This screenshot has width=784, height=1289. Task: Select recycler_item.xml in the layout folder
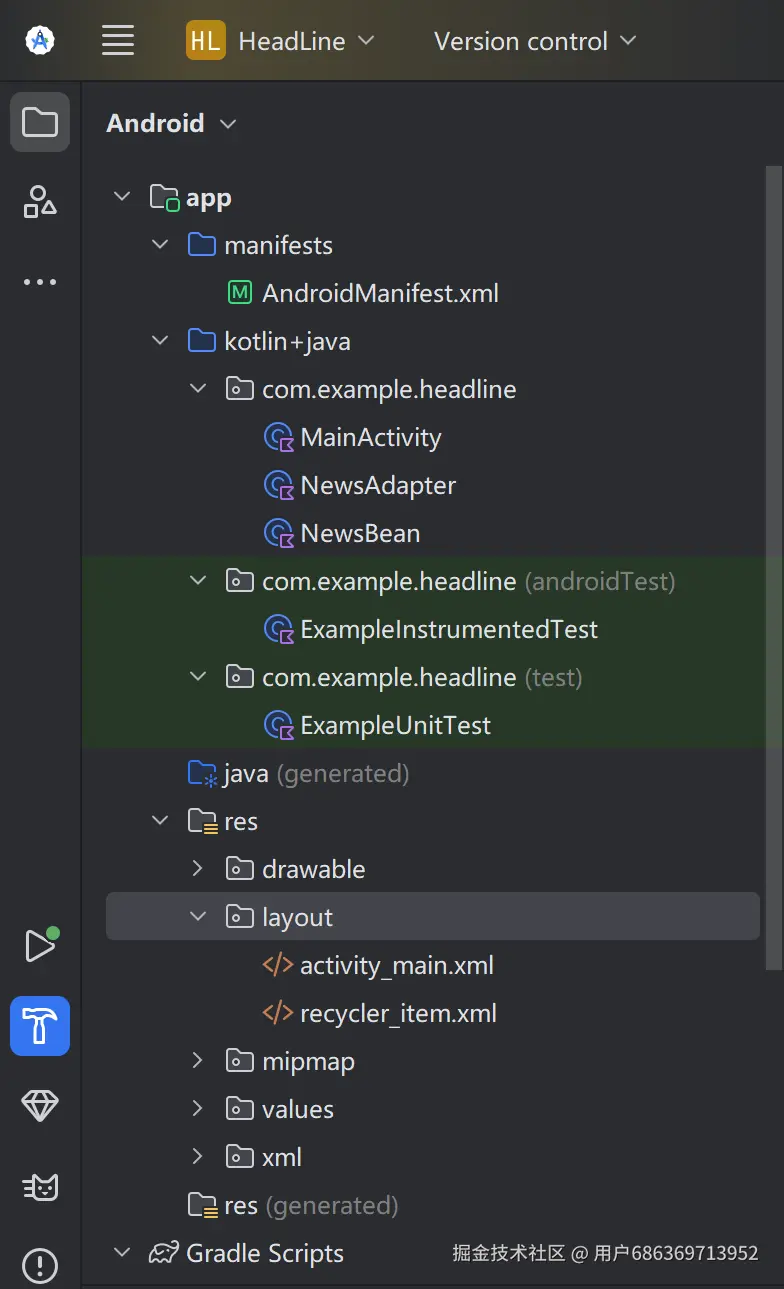click(x=398, y=1014)
